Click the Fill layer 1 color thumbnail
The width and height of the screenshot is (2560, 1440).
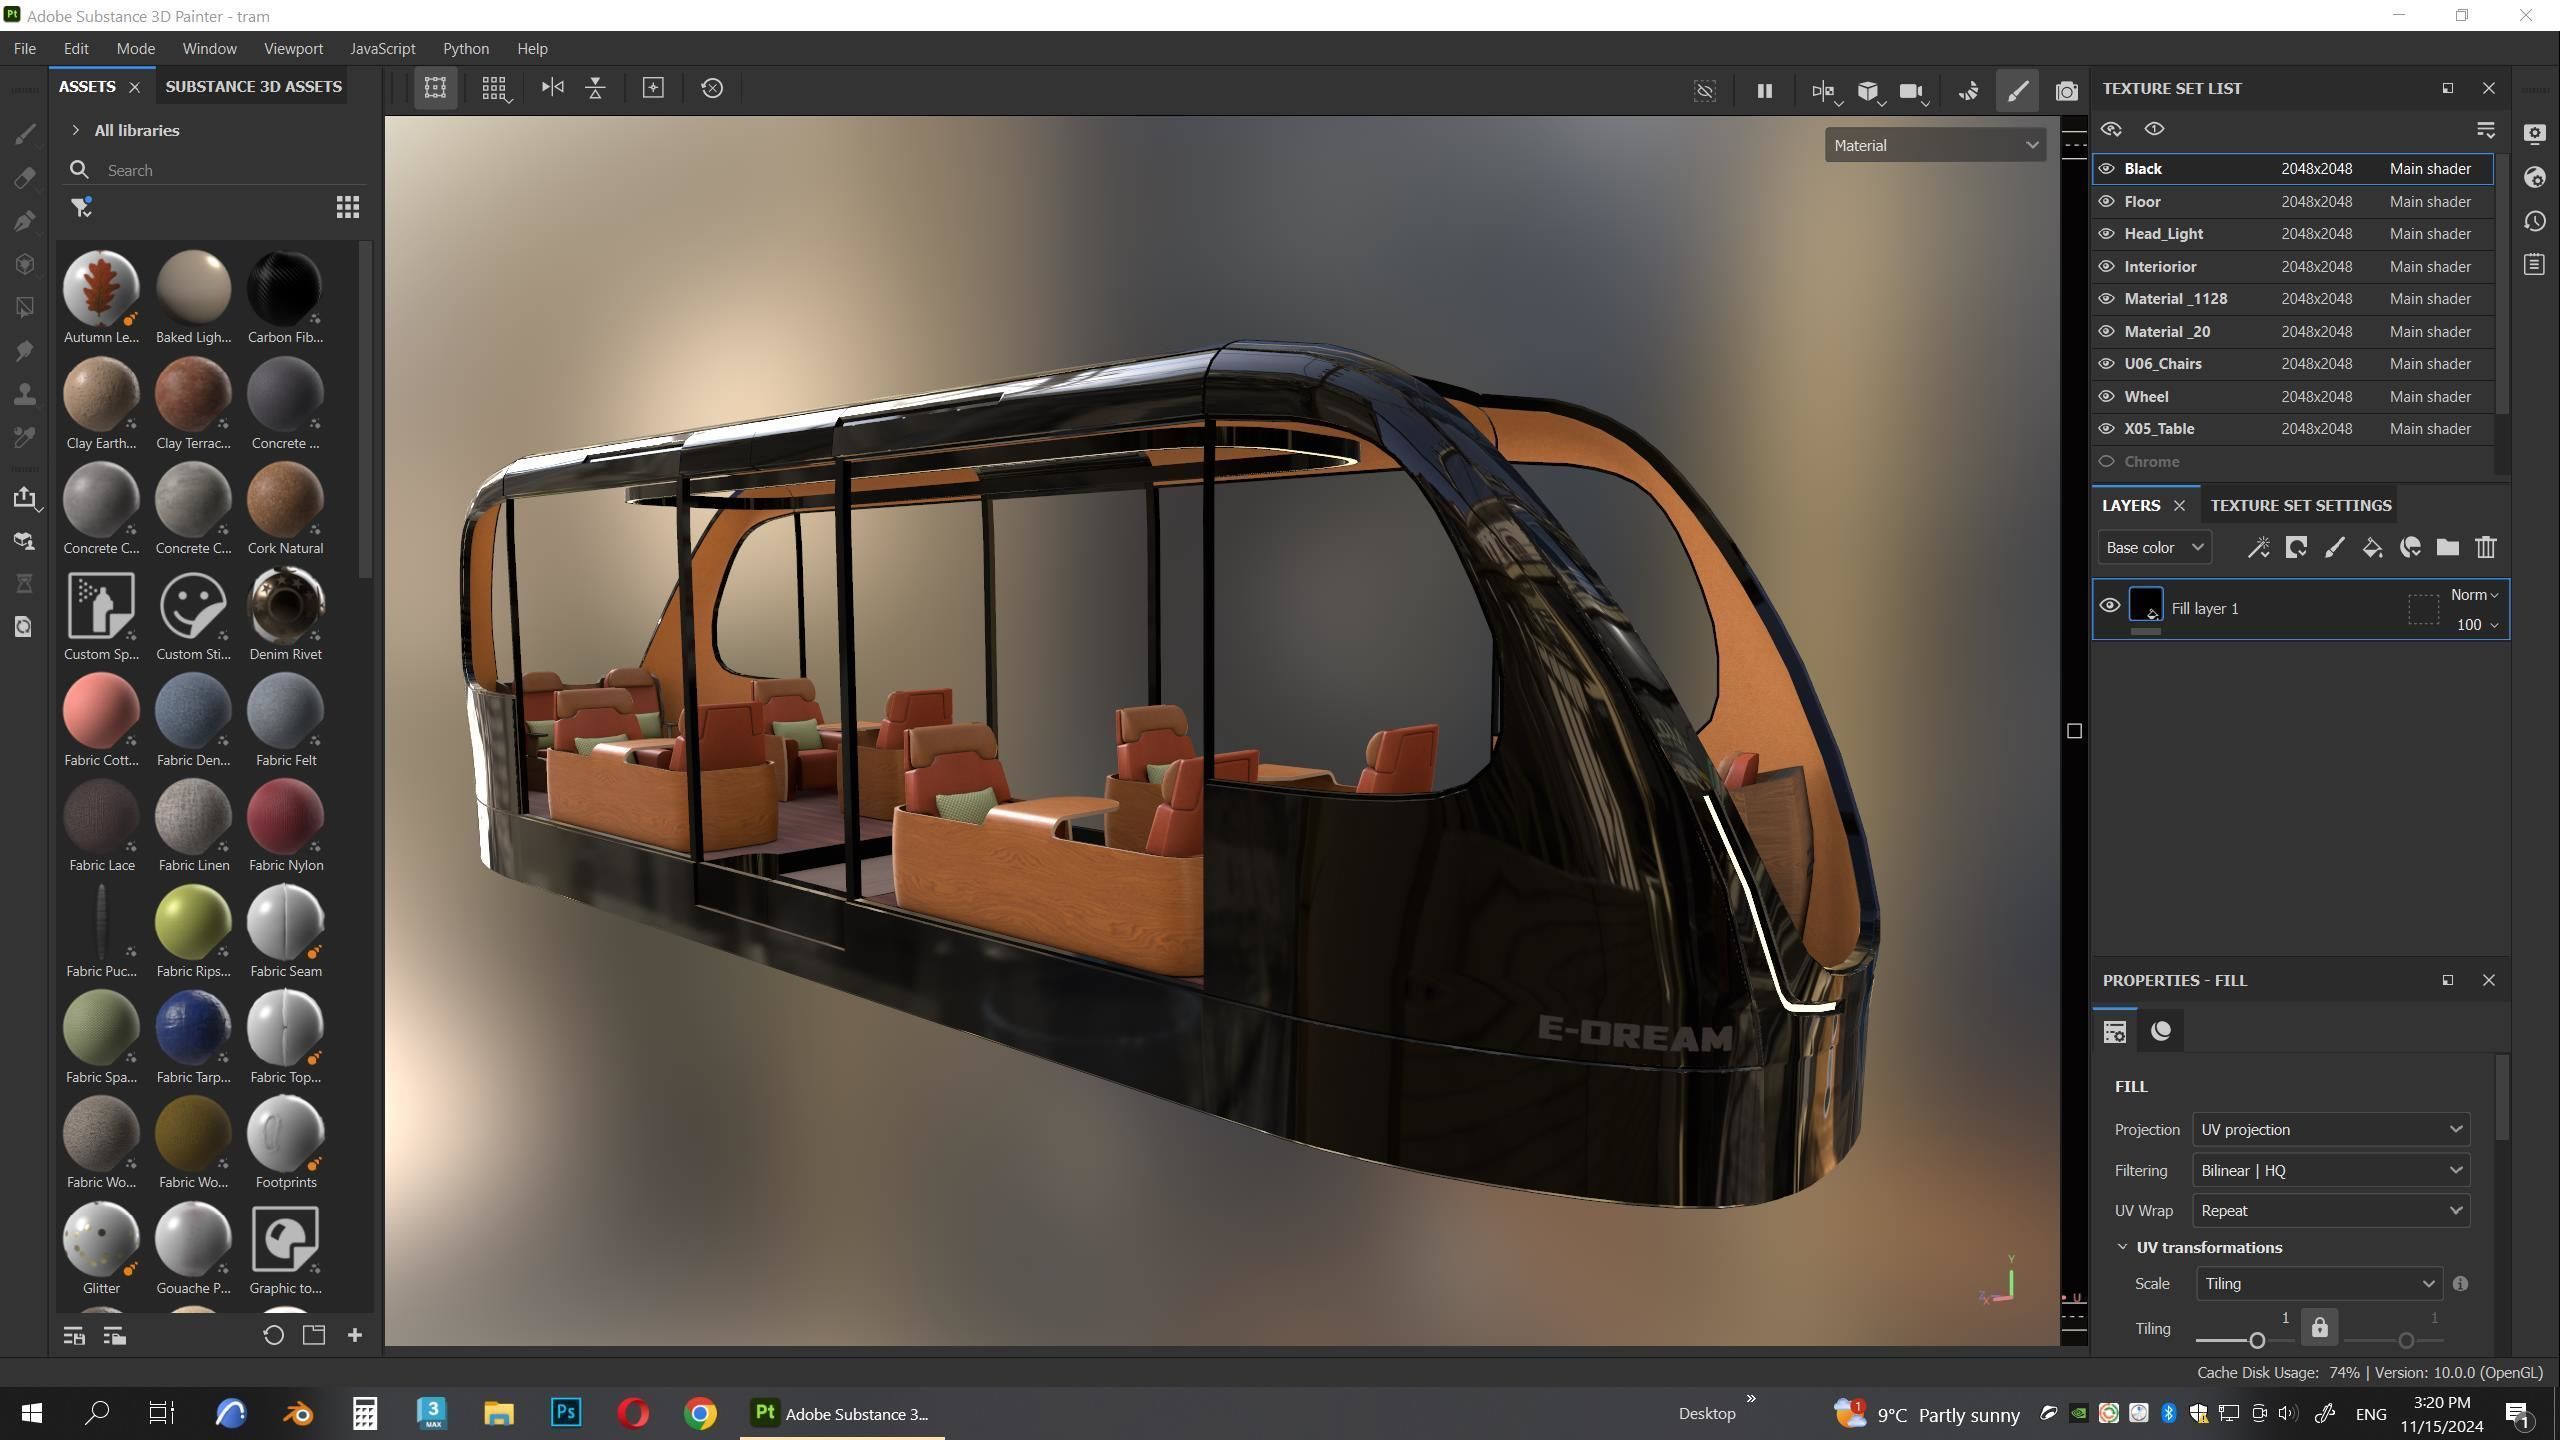2145,605
